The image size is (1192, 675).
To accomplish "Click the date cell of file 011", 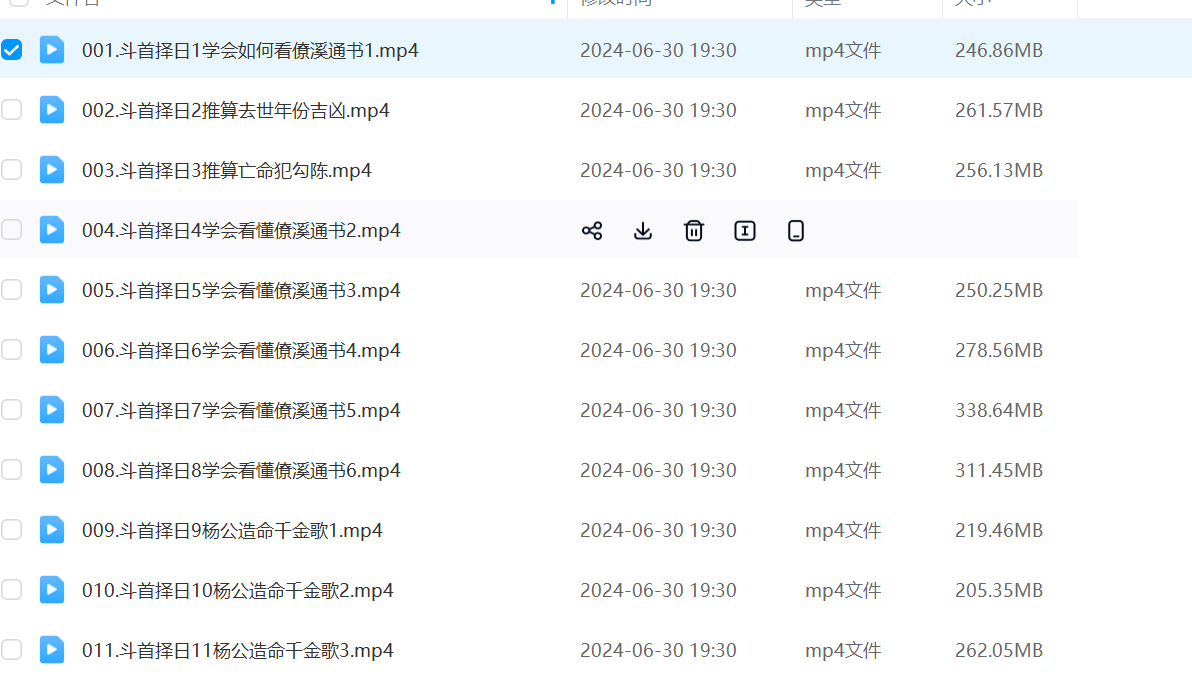I will (658, 650).
